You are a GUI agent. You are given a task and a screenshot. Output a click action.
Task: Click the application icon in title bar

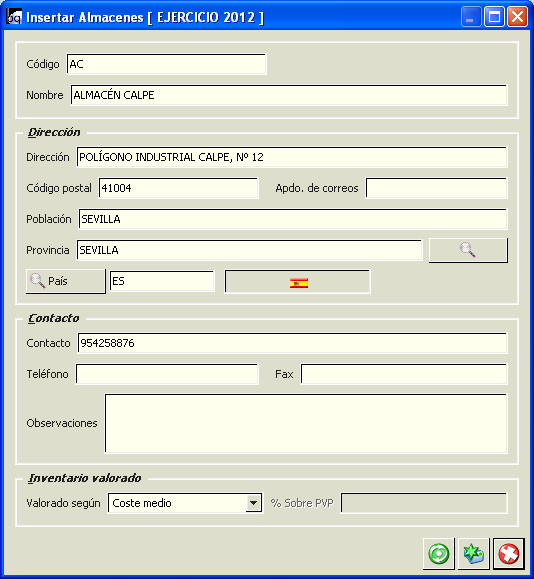[x=14, y=17]
